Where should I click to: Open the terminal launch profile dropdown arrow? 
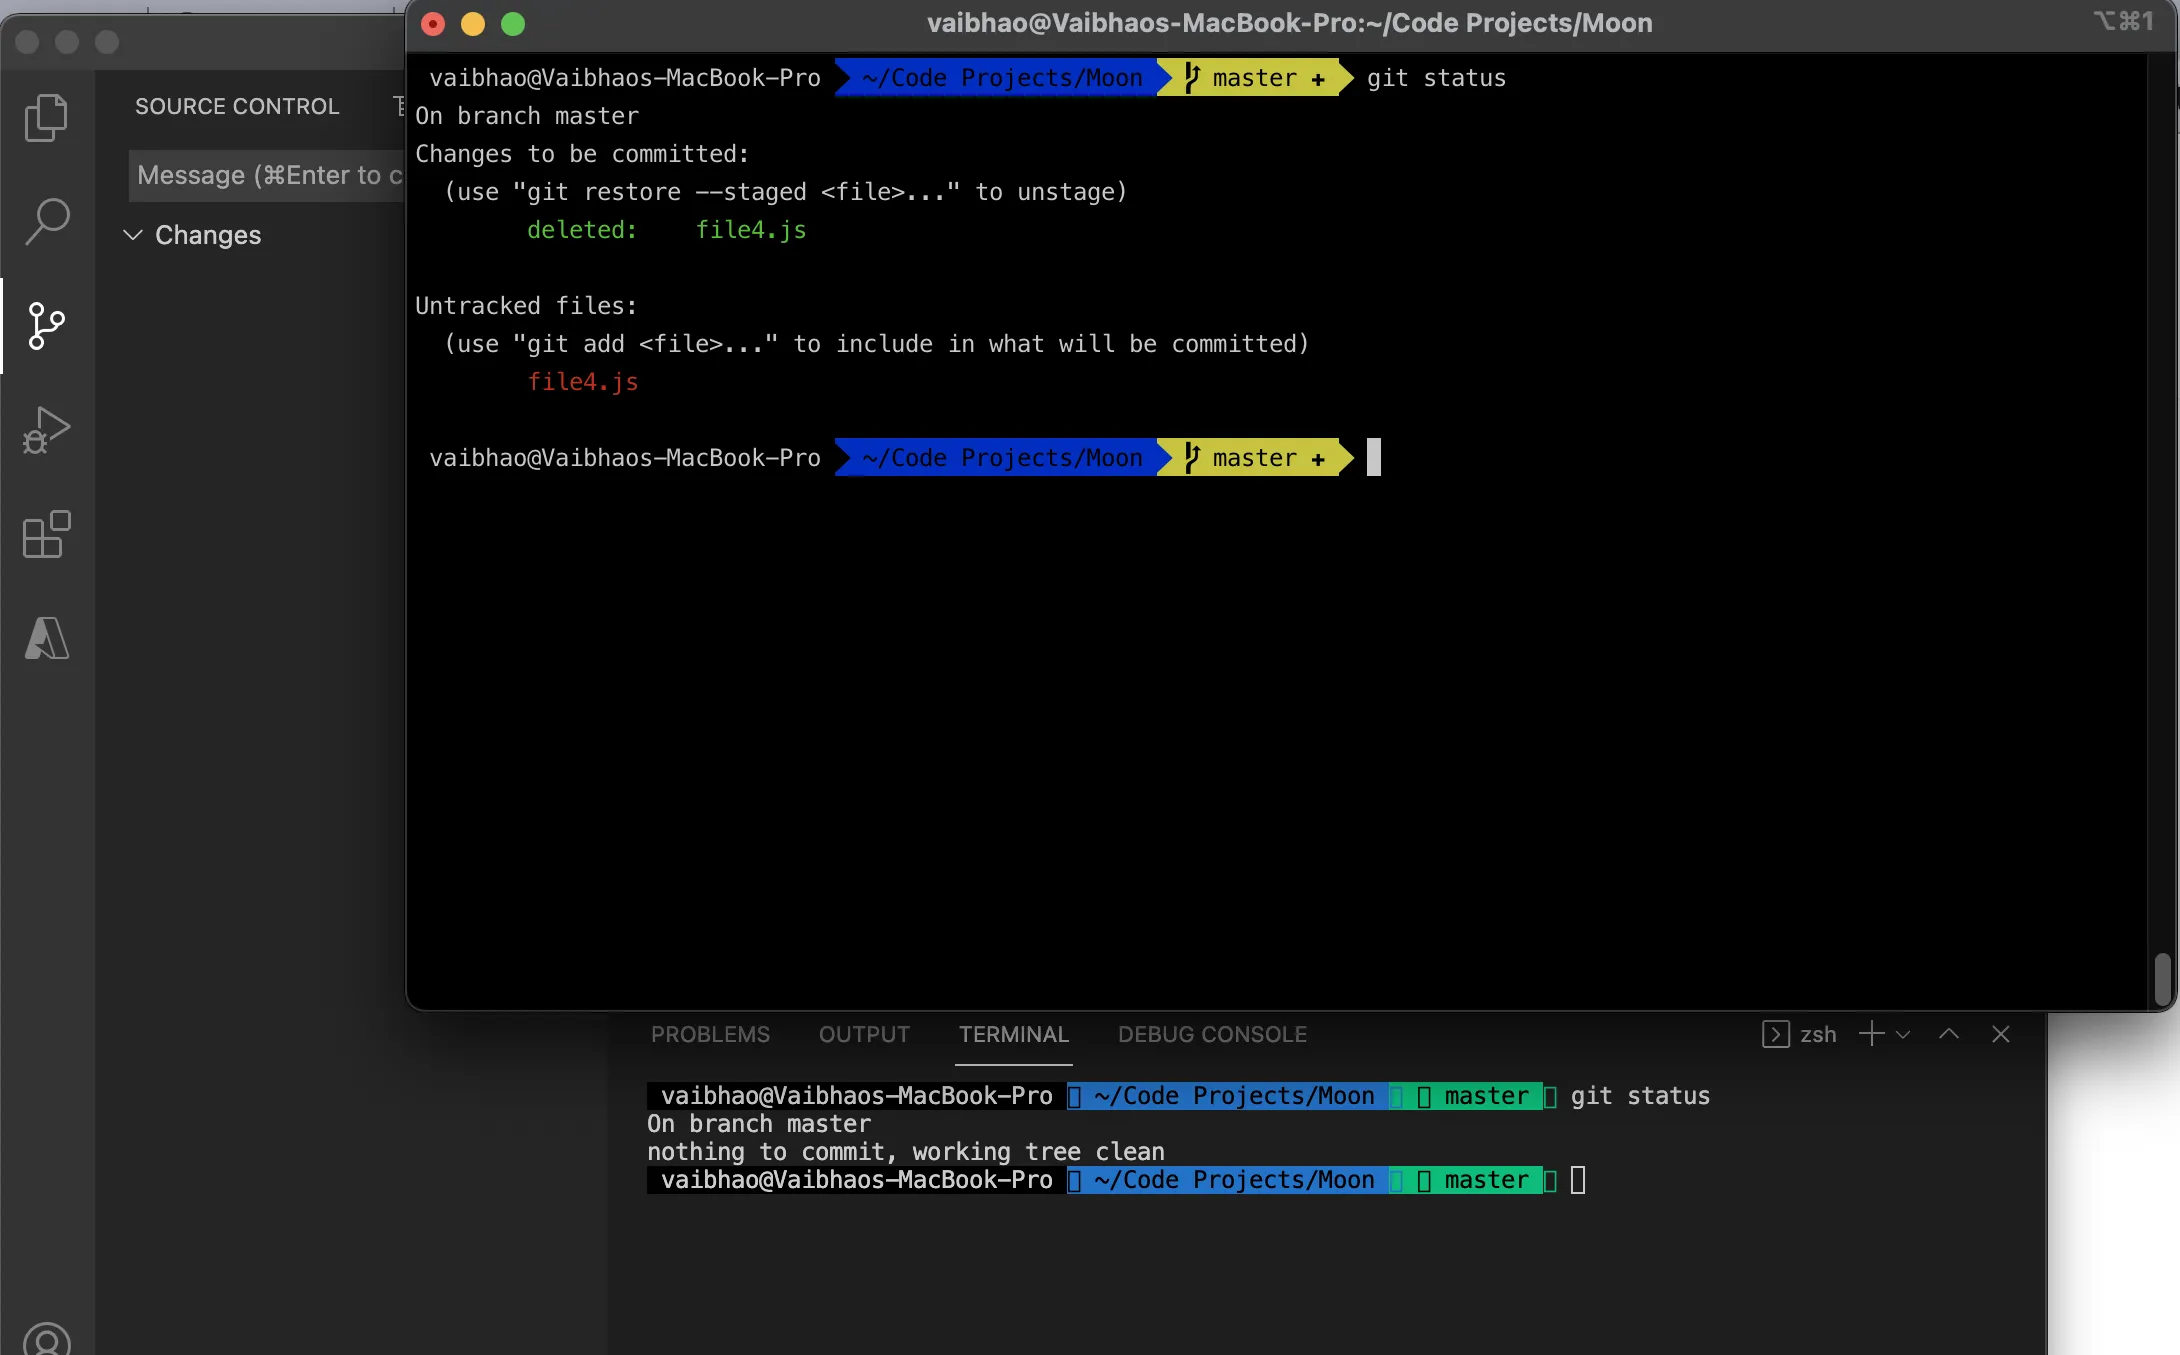pos(1903,1035)
